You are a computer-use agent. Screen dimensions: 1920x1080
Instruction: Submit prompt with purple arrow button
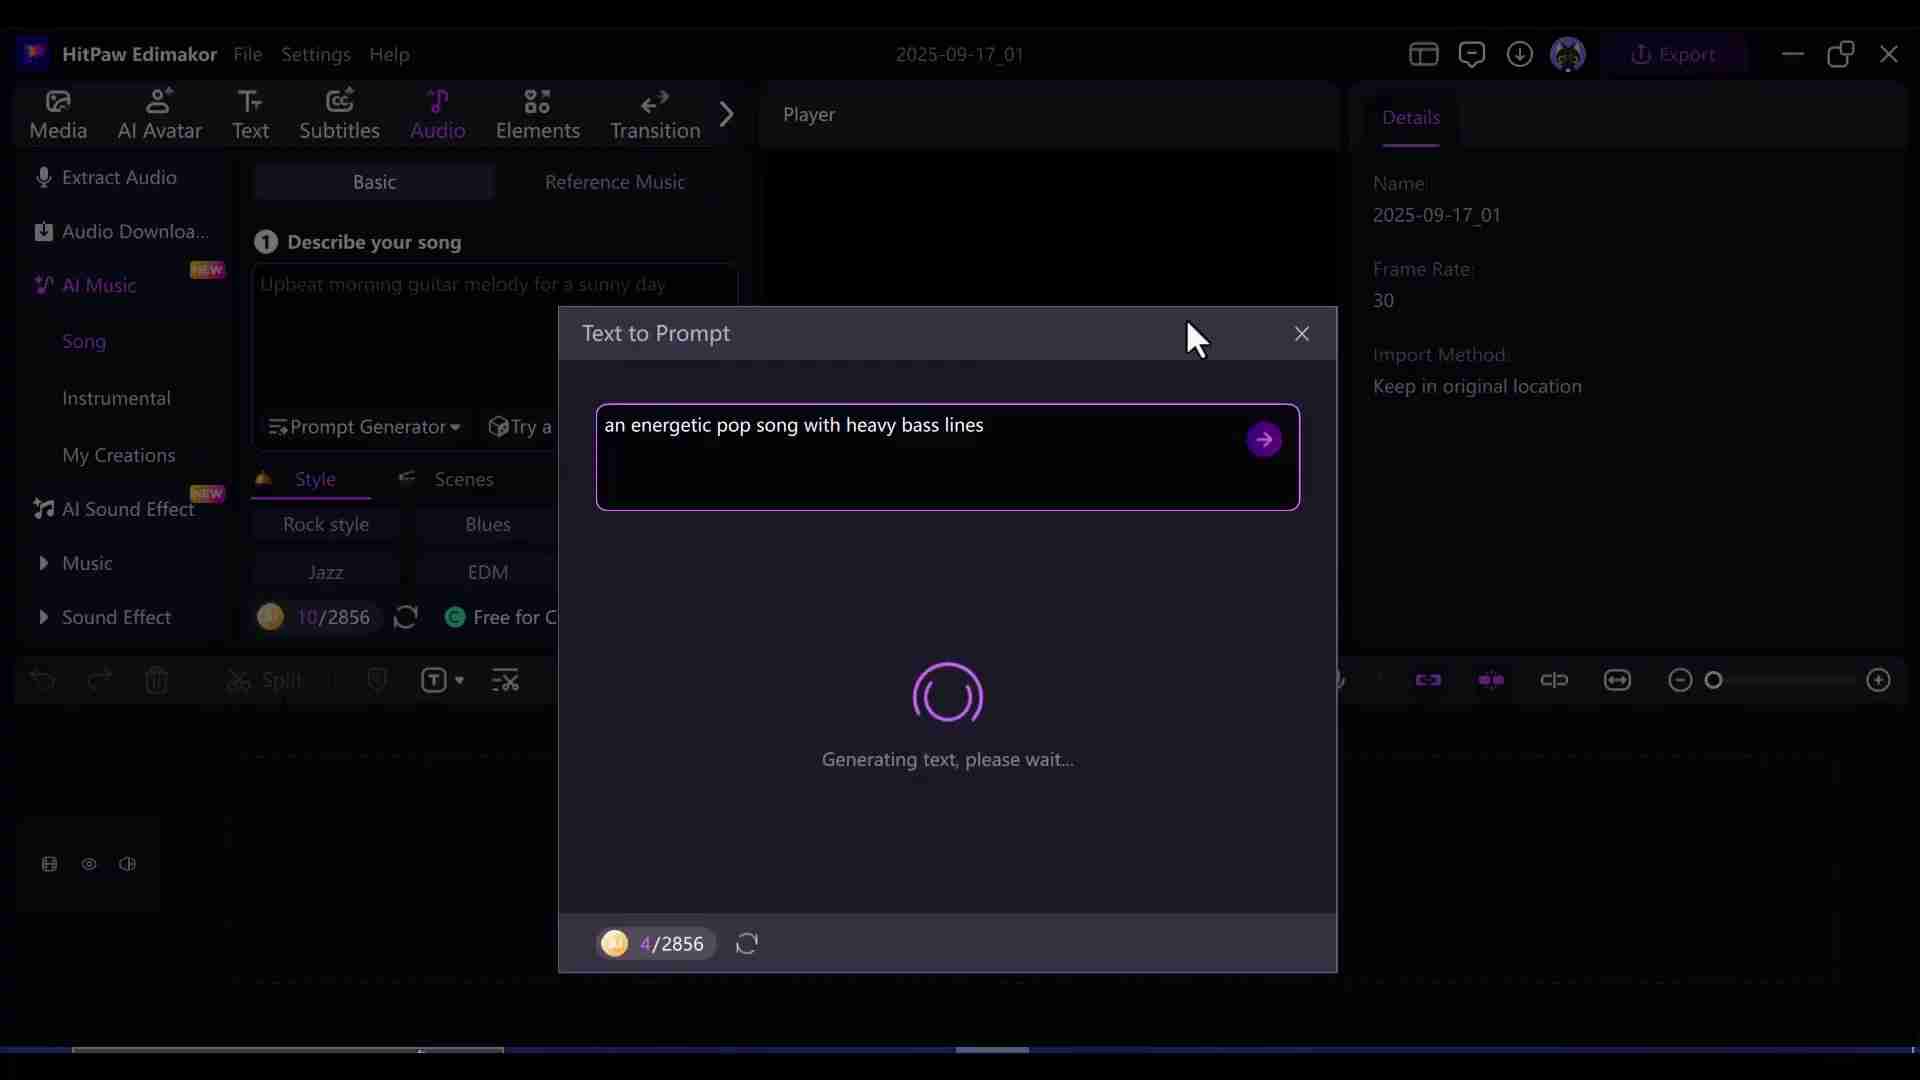(x=1264, y=439)
